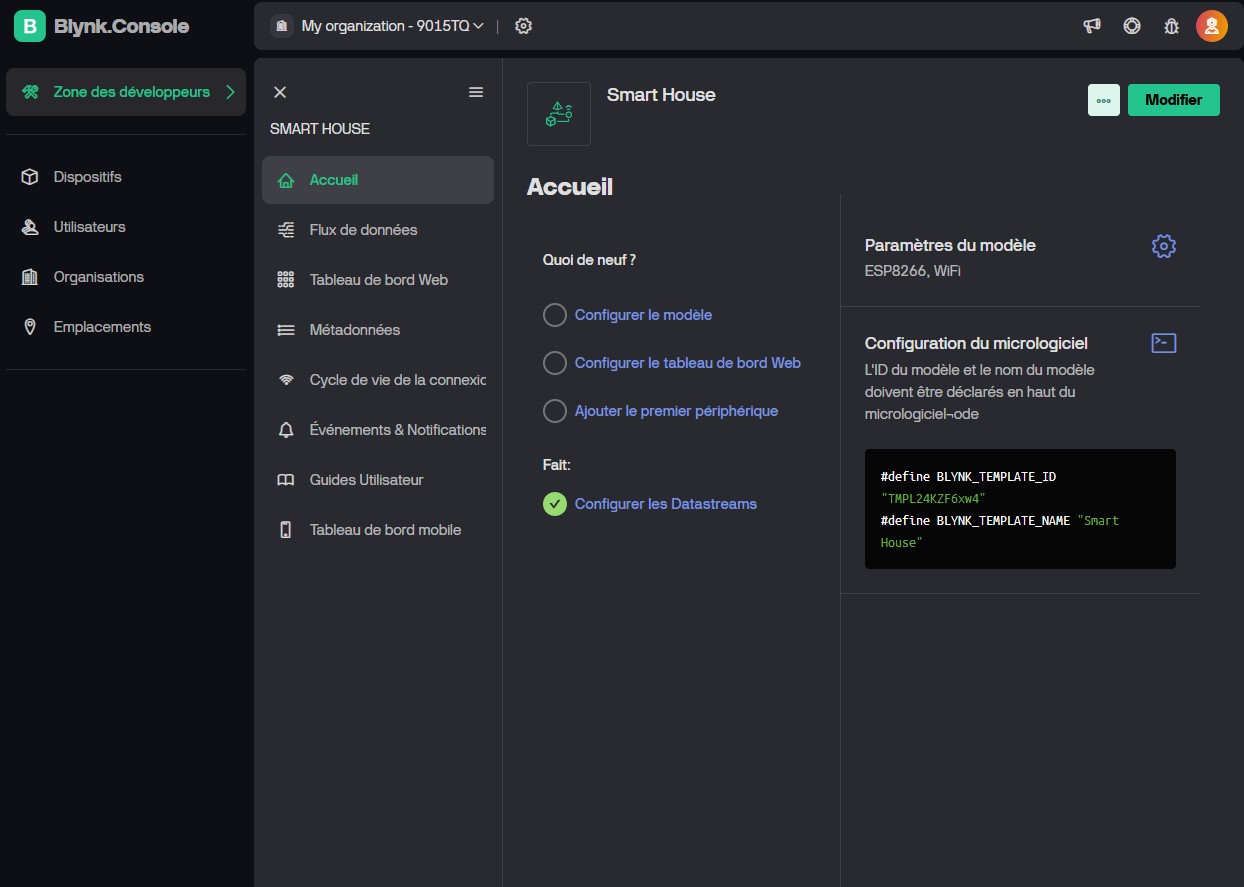Click the Métadonnées list icon

tap(286, 330)
